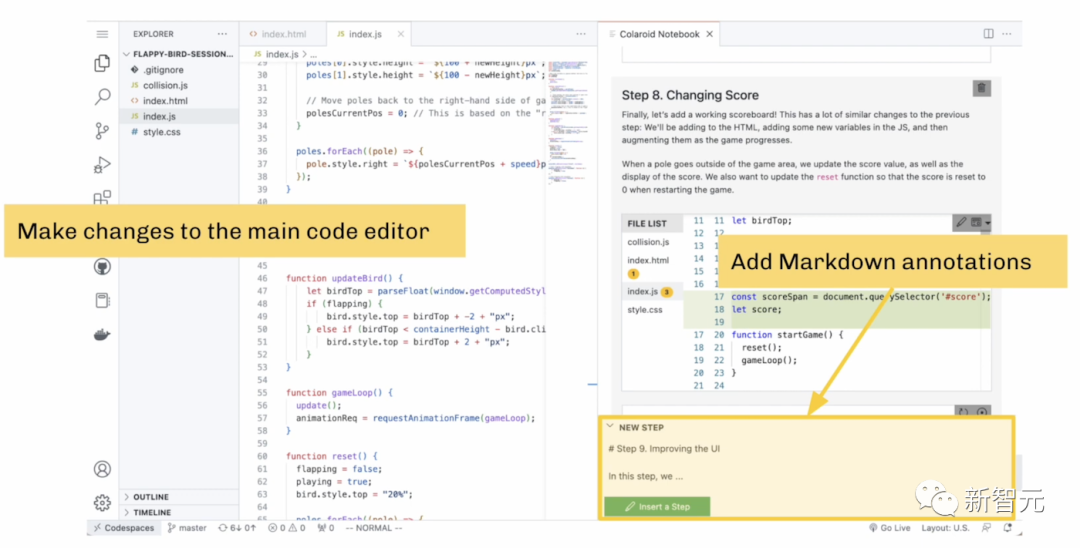Image resolution: width=1080 pixels, height=548 pixels.
Task: Delete Step 8 using the trash icon
Action: [x=981, y=89]
